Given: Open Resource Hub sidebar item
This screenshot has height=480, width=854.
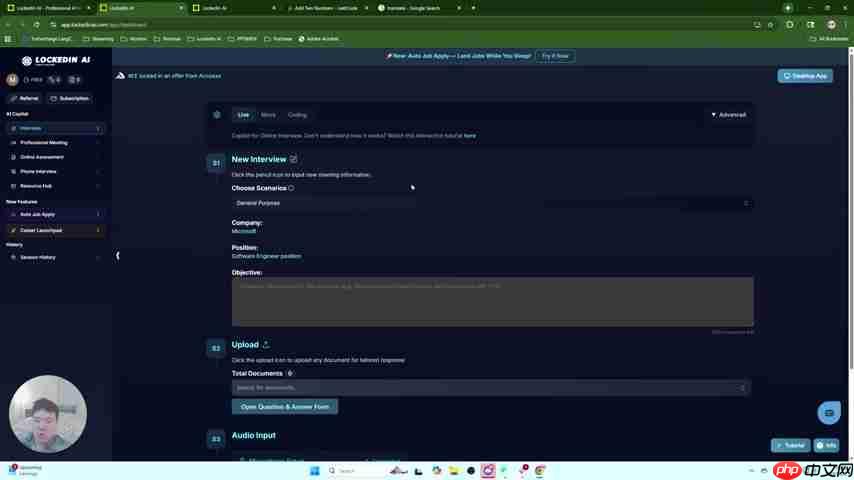Looking at the screenshot, I should tap(55, 186).
